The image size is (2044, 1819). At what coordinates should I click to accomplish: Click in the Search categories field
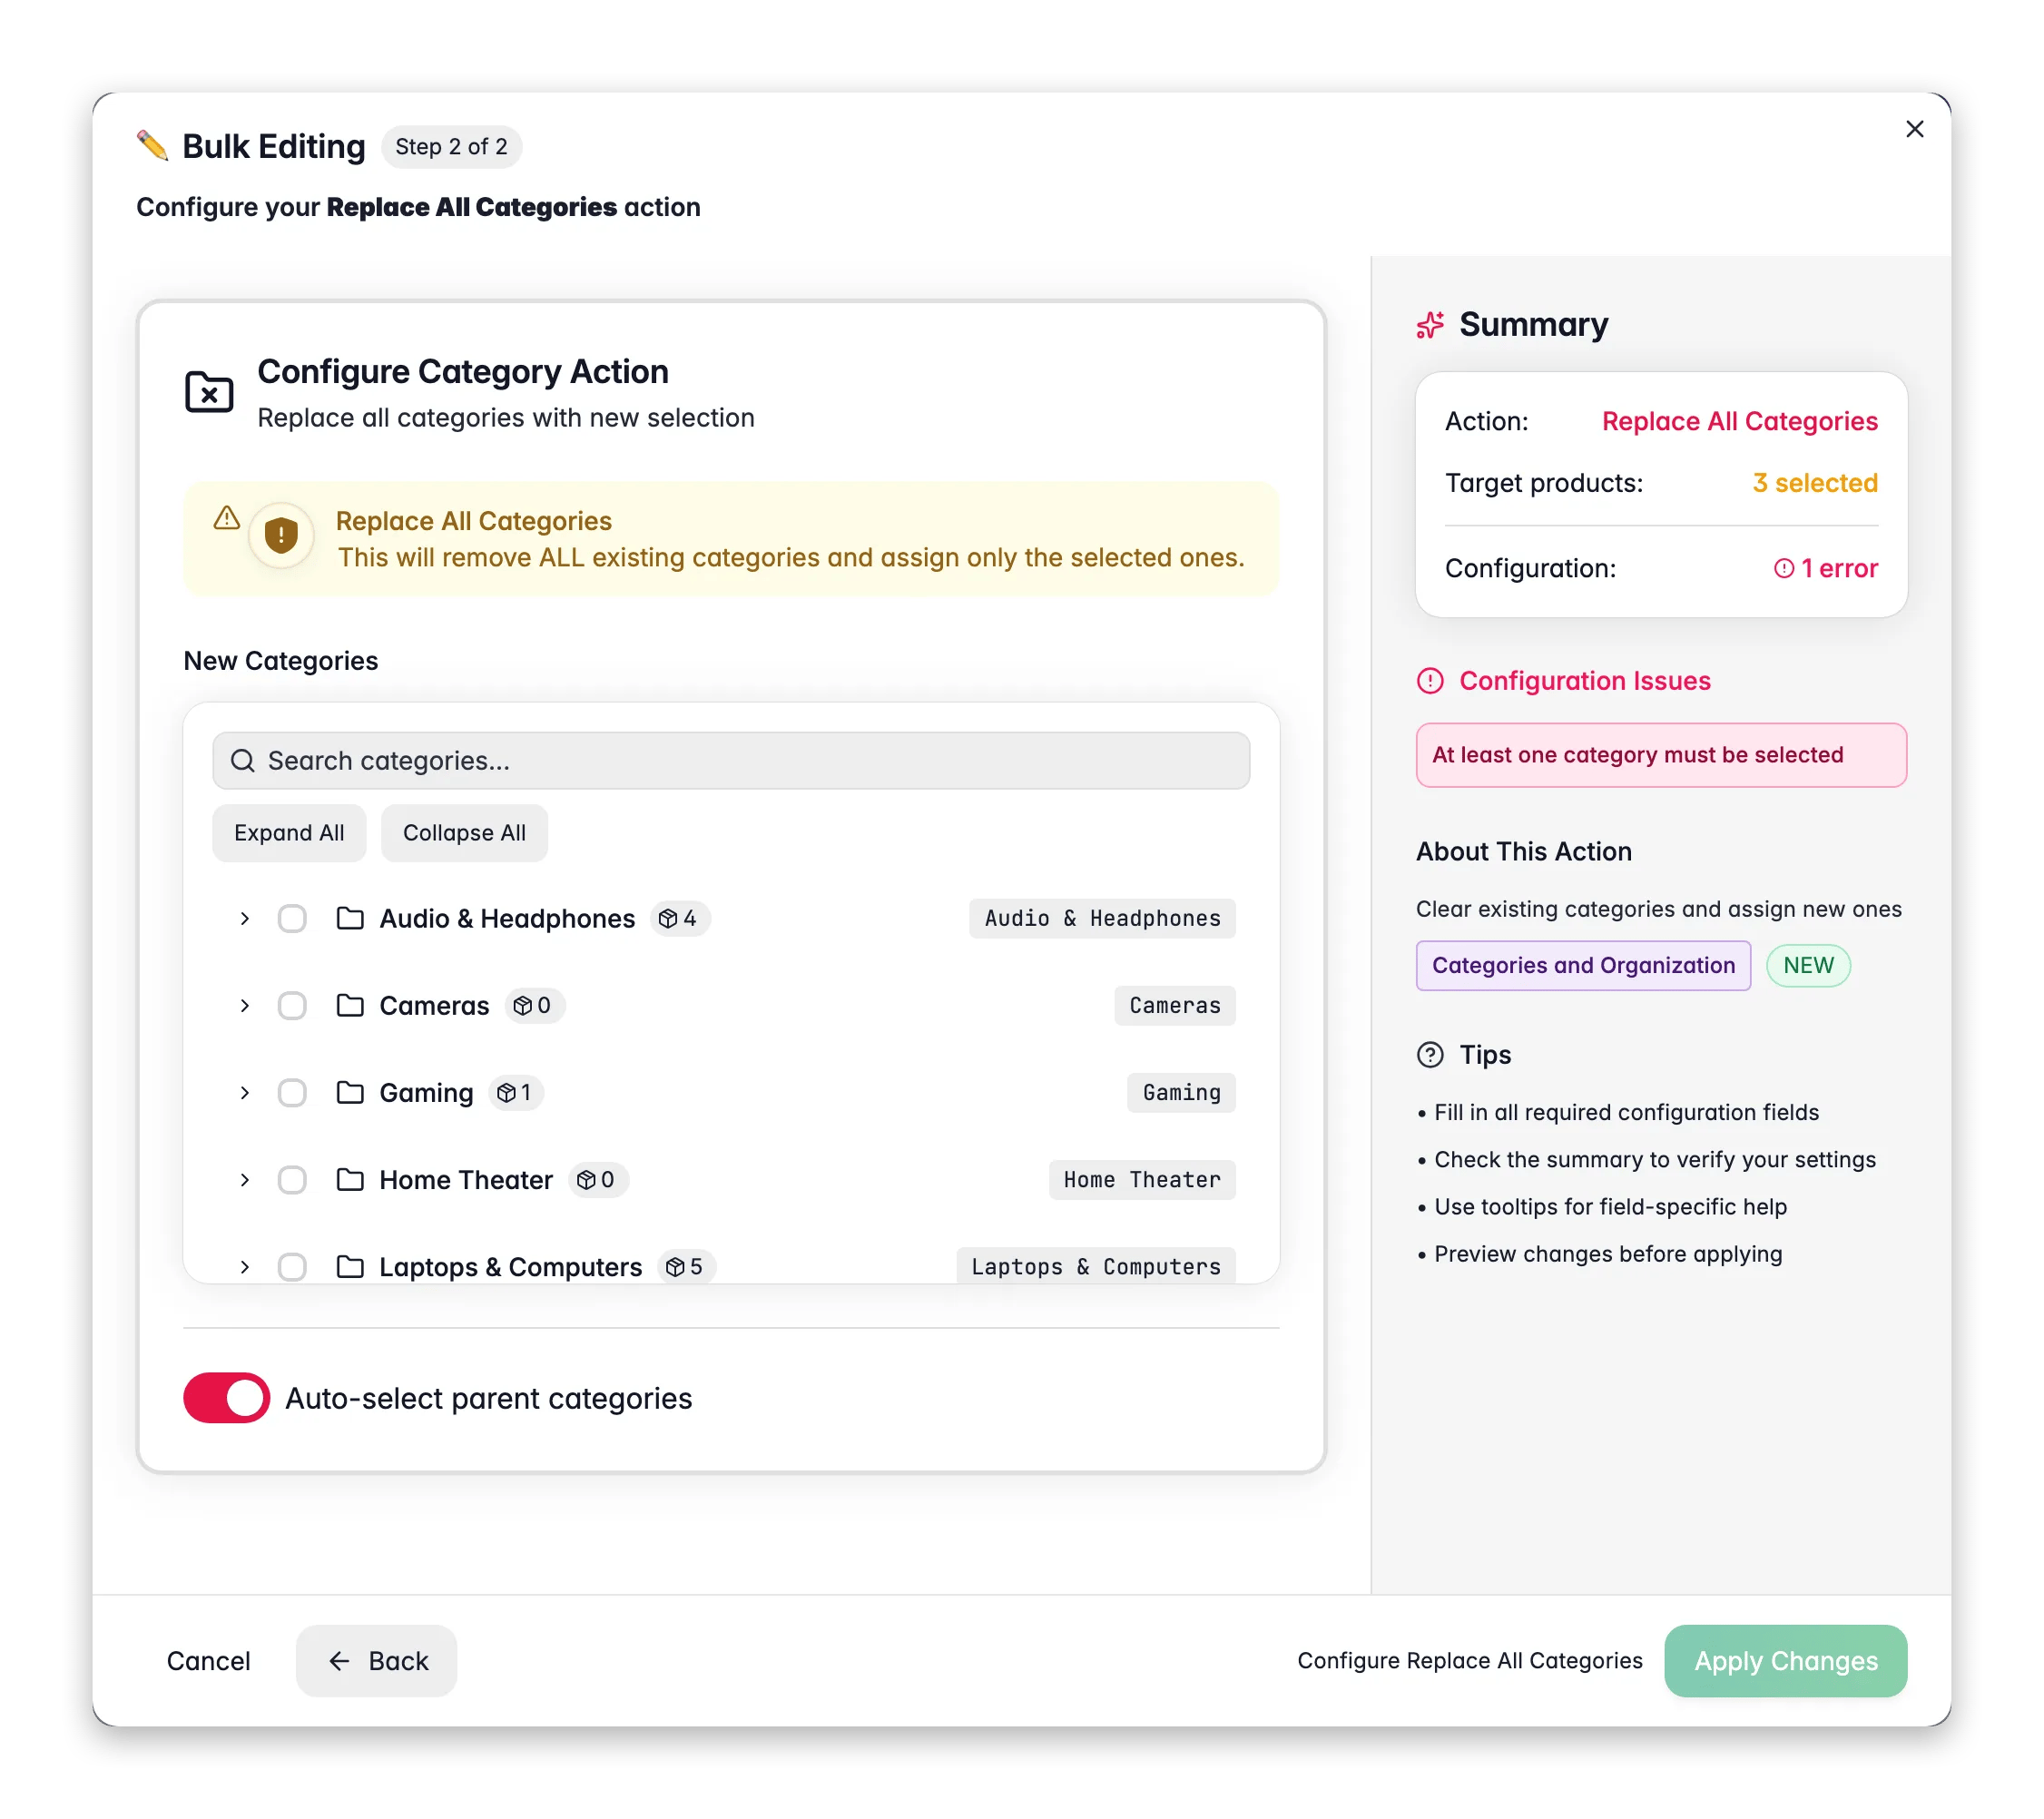(x=731, y=761)
